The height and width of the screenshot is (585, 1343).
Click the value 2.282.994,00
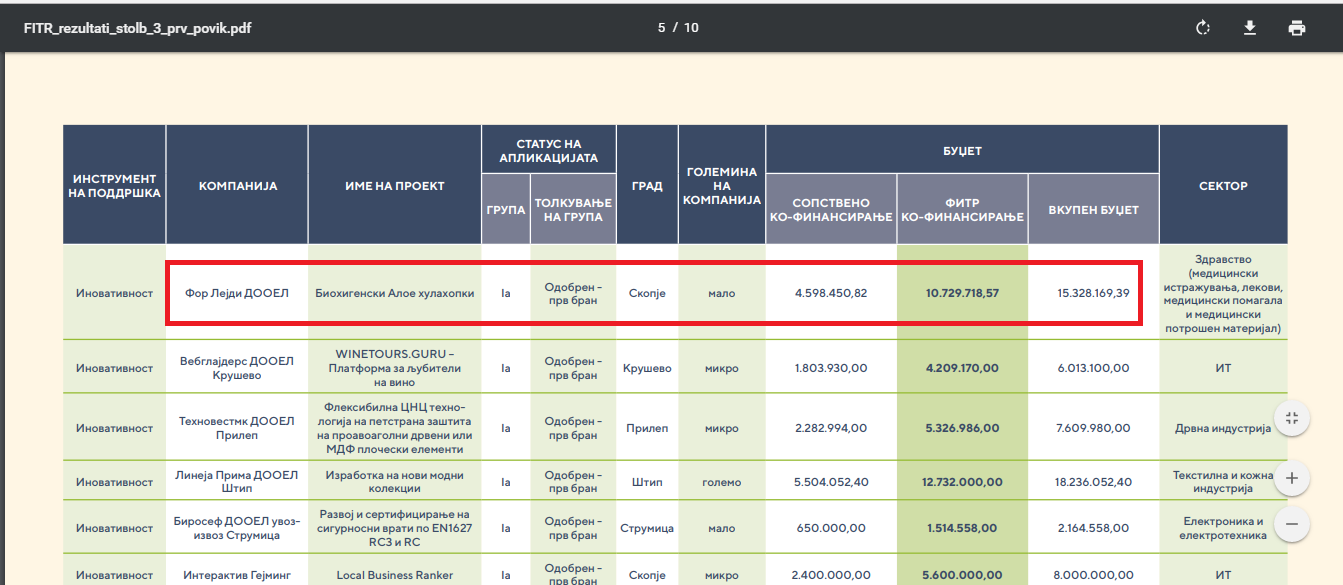pyautogui.click(x=831, y=428)
